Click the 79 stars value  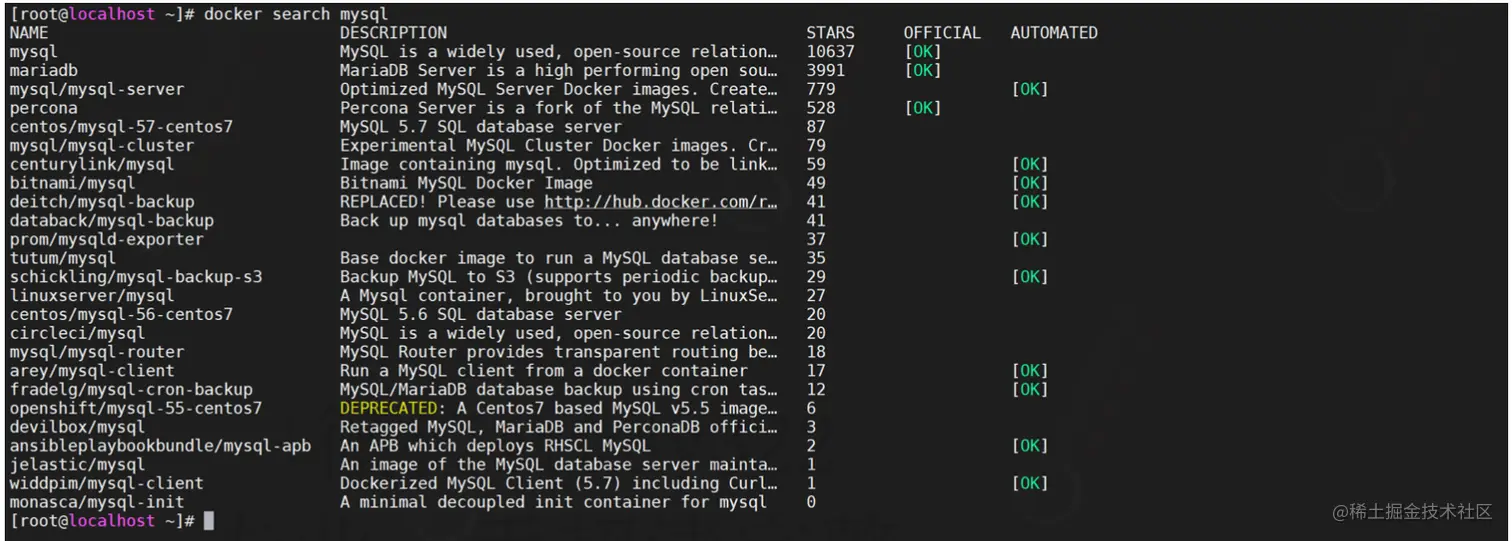coord(816,146)
